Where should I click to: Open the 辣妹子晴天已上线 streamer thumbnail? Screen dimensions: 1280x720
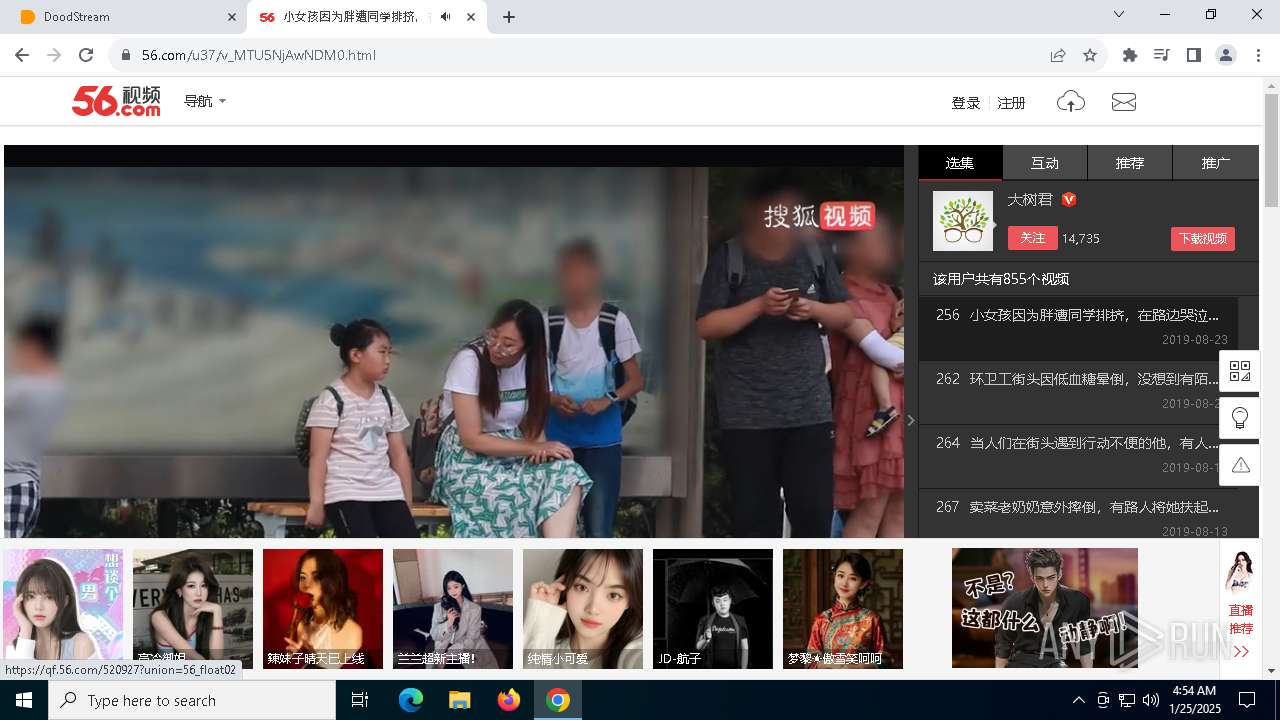coord(323,608)
